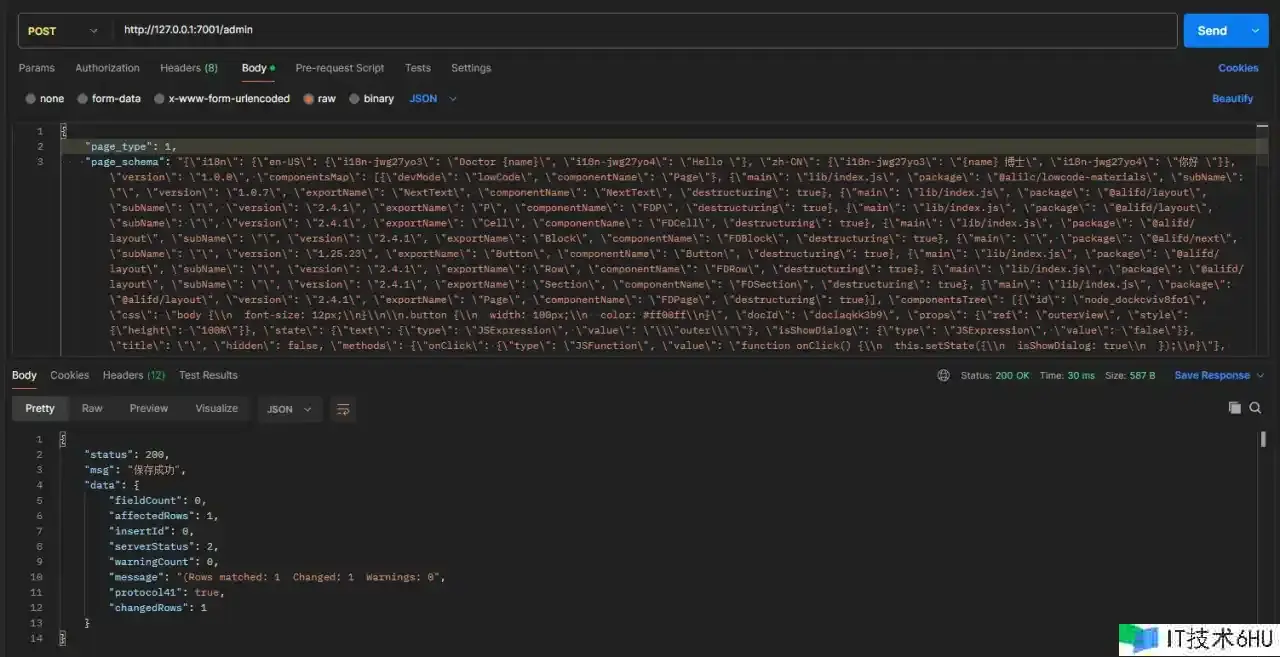
Task: Open the Send button arrow menu
Action: pyautogui.click(x=1255, y=31)
